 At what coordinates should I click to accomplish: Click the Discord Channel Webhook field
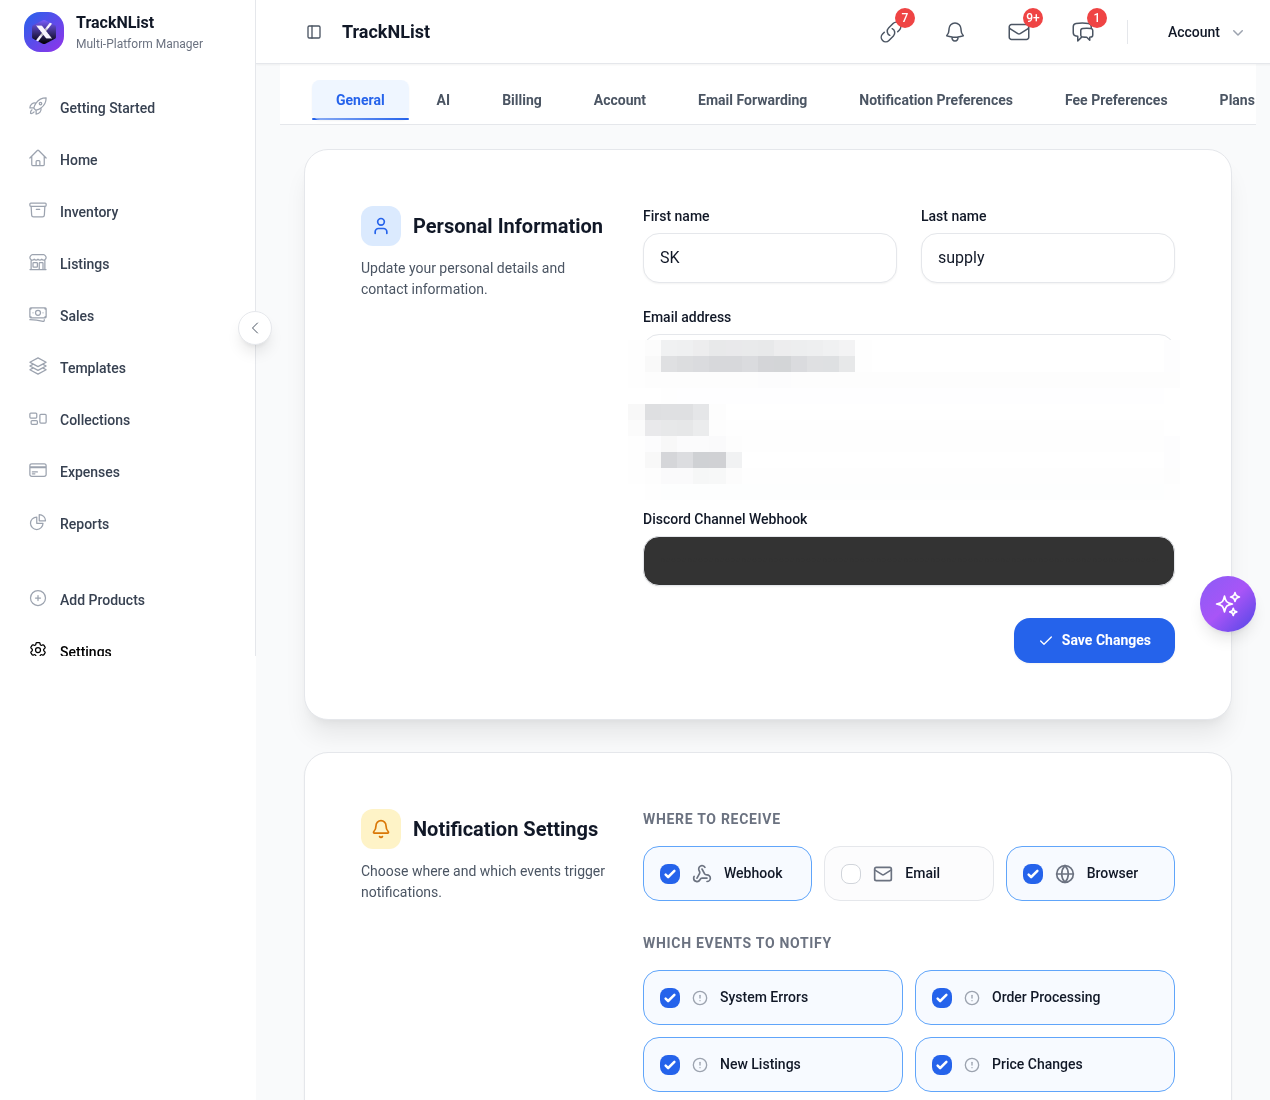click(908, 561)
